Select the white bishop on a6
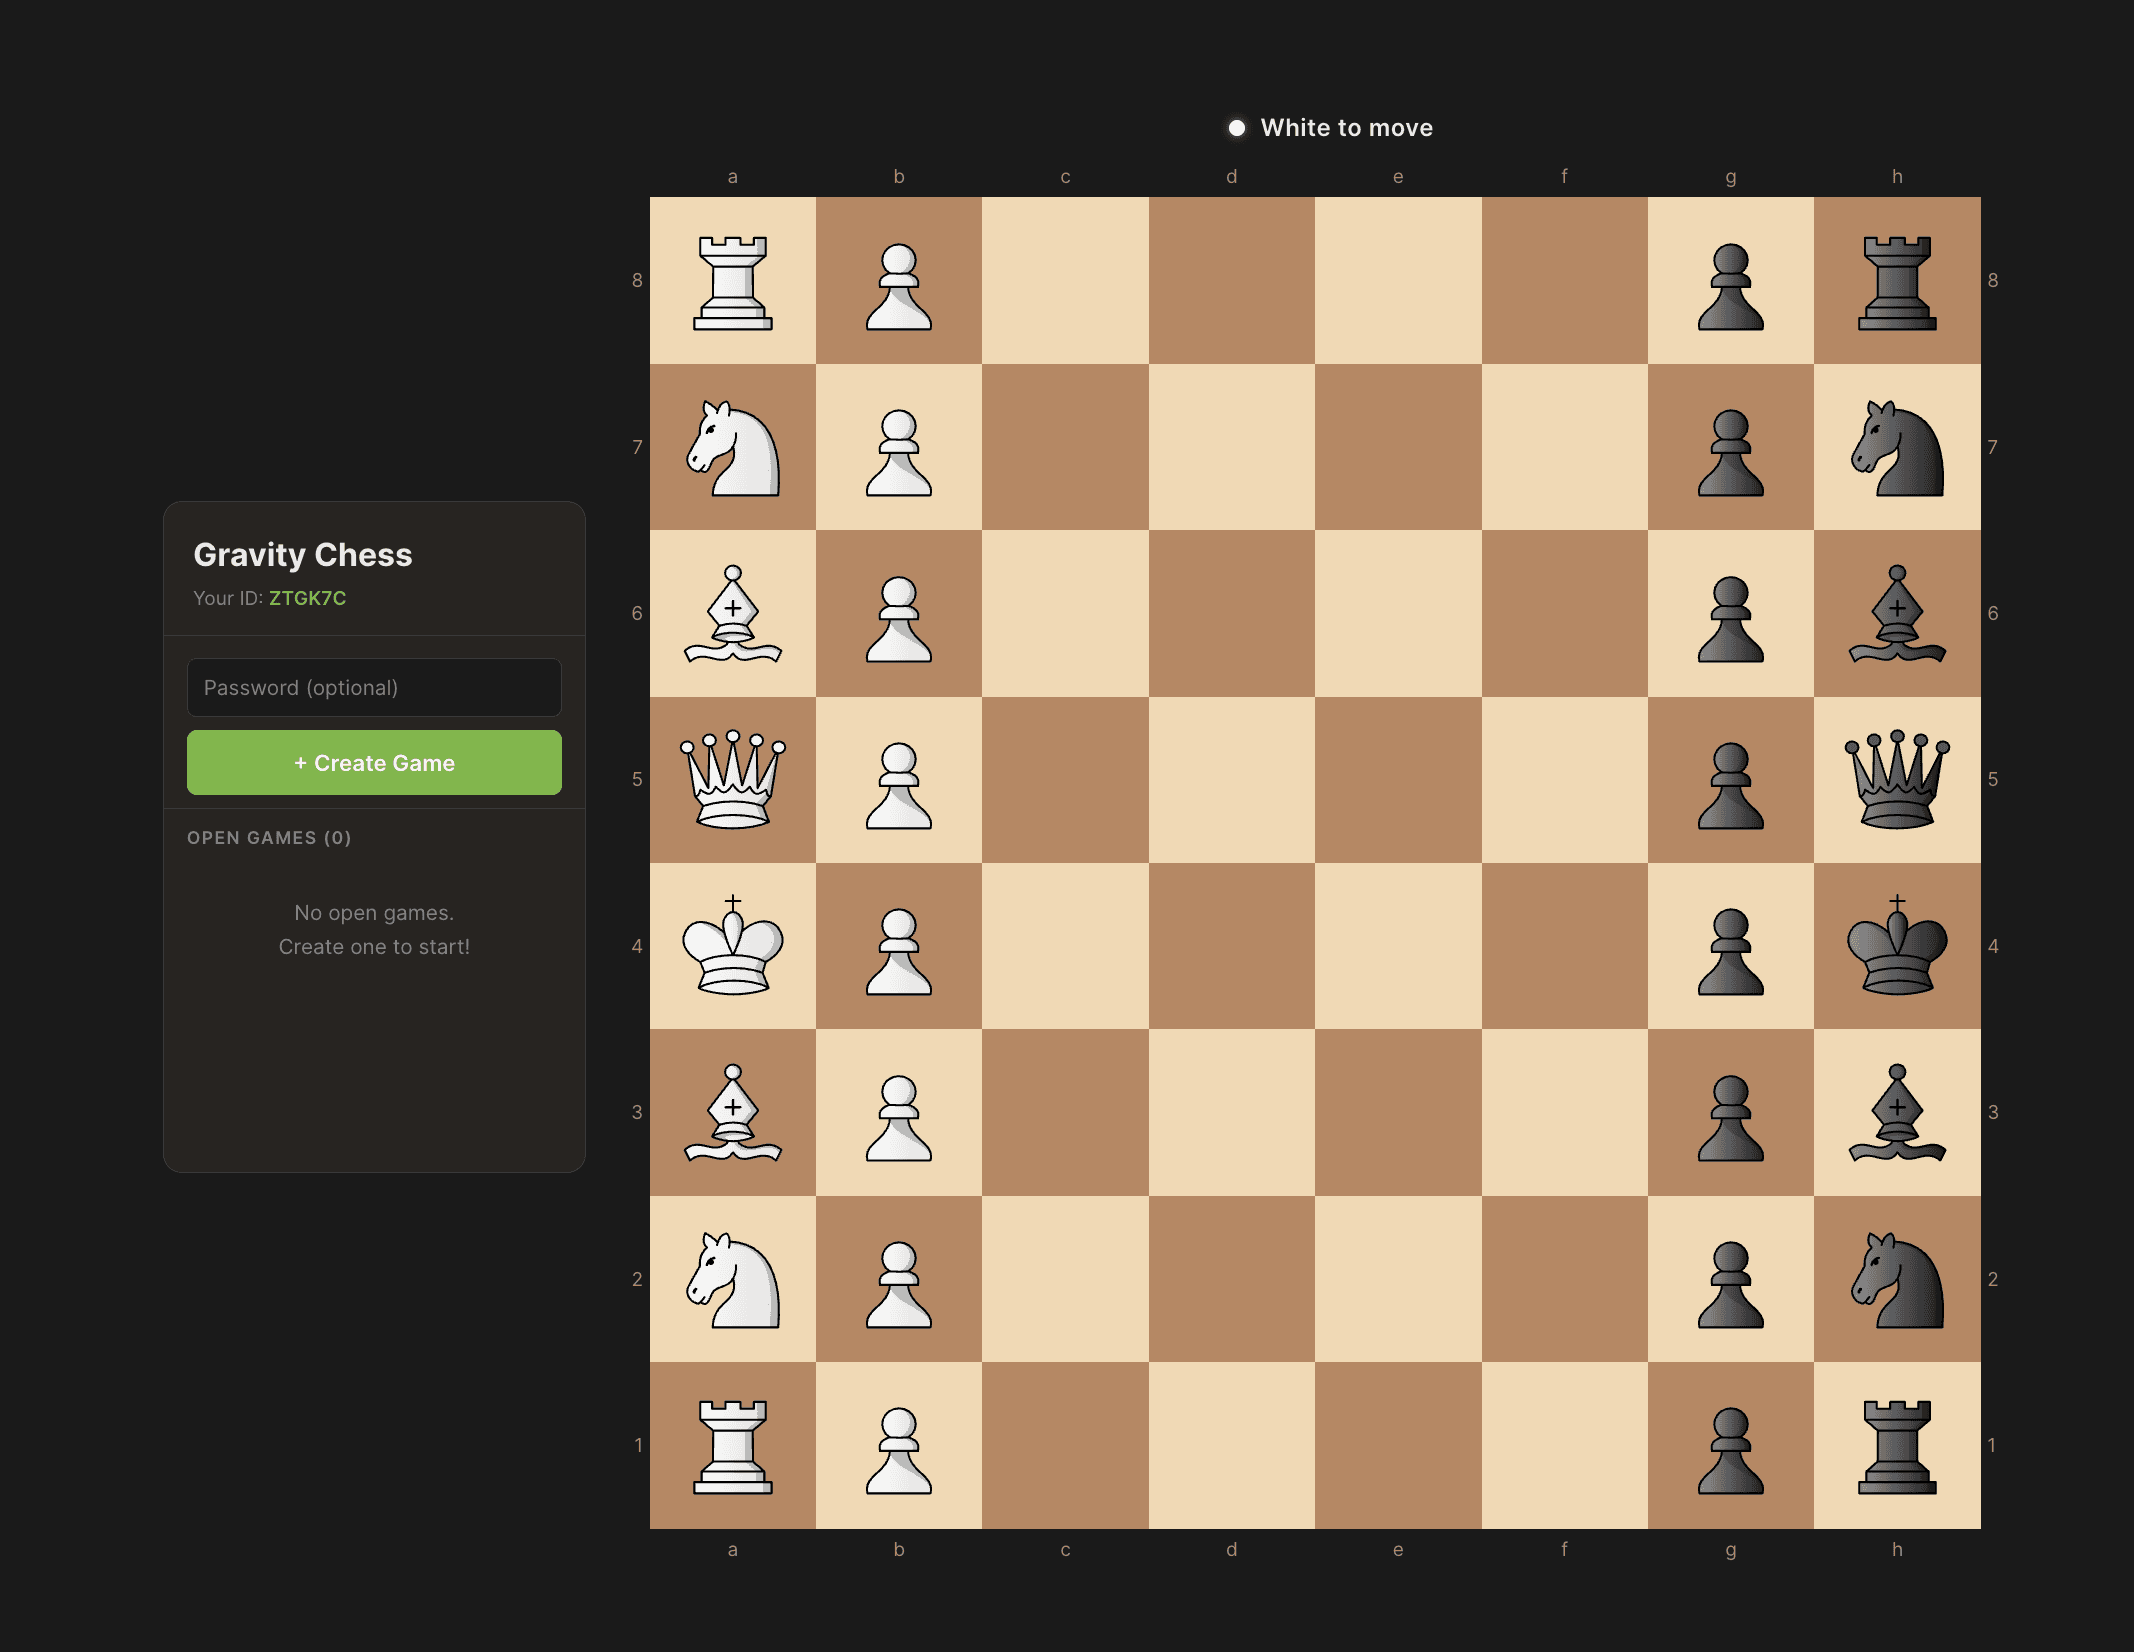Image resolution: width=2134 pixels, height=1652 pixels. (733, 613)
